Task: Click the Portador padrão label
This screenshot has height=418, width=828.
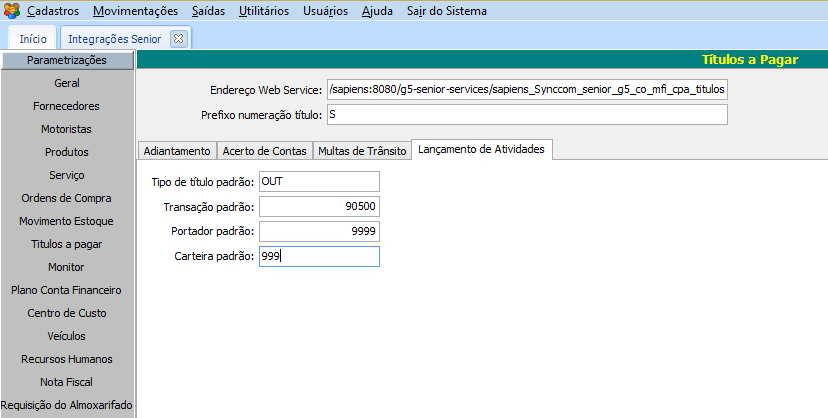Action: point(212,231)
